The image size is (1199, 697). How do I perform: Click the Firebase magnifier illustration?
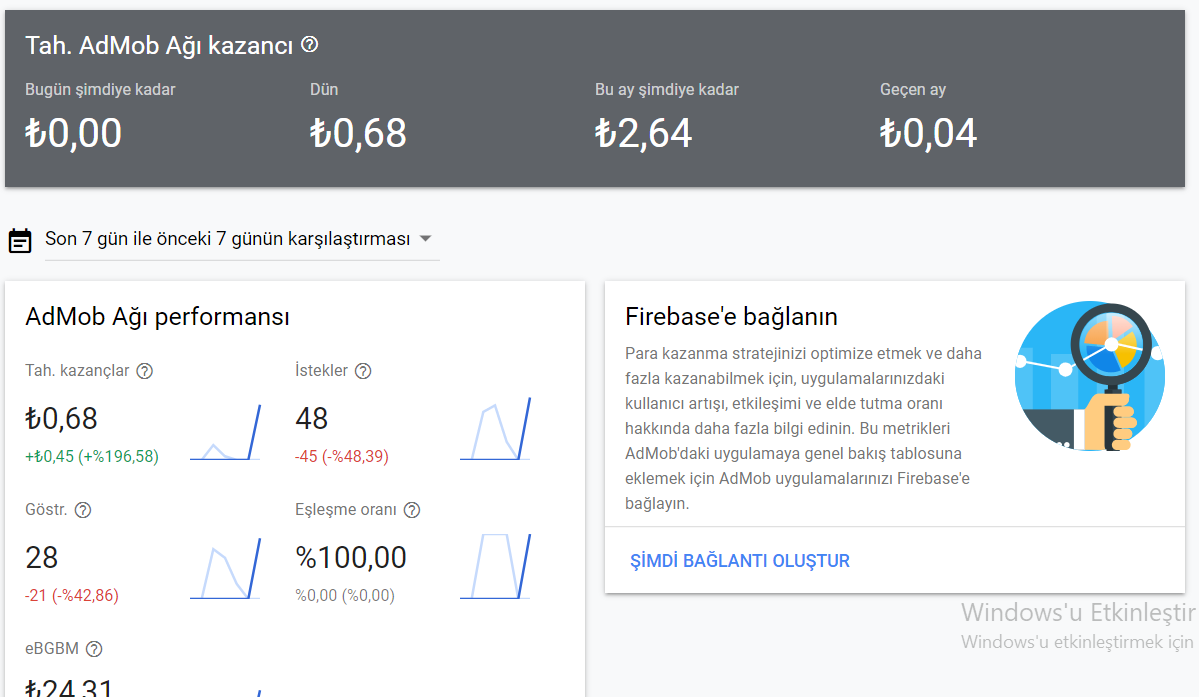(1090, 375)
